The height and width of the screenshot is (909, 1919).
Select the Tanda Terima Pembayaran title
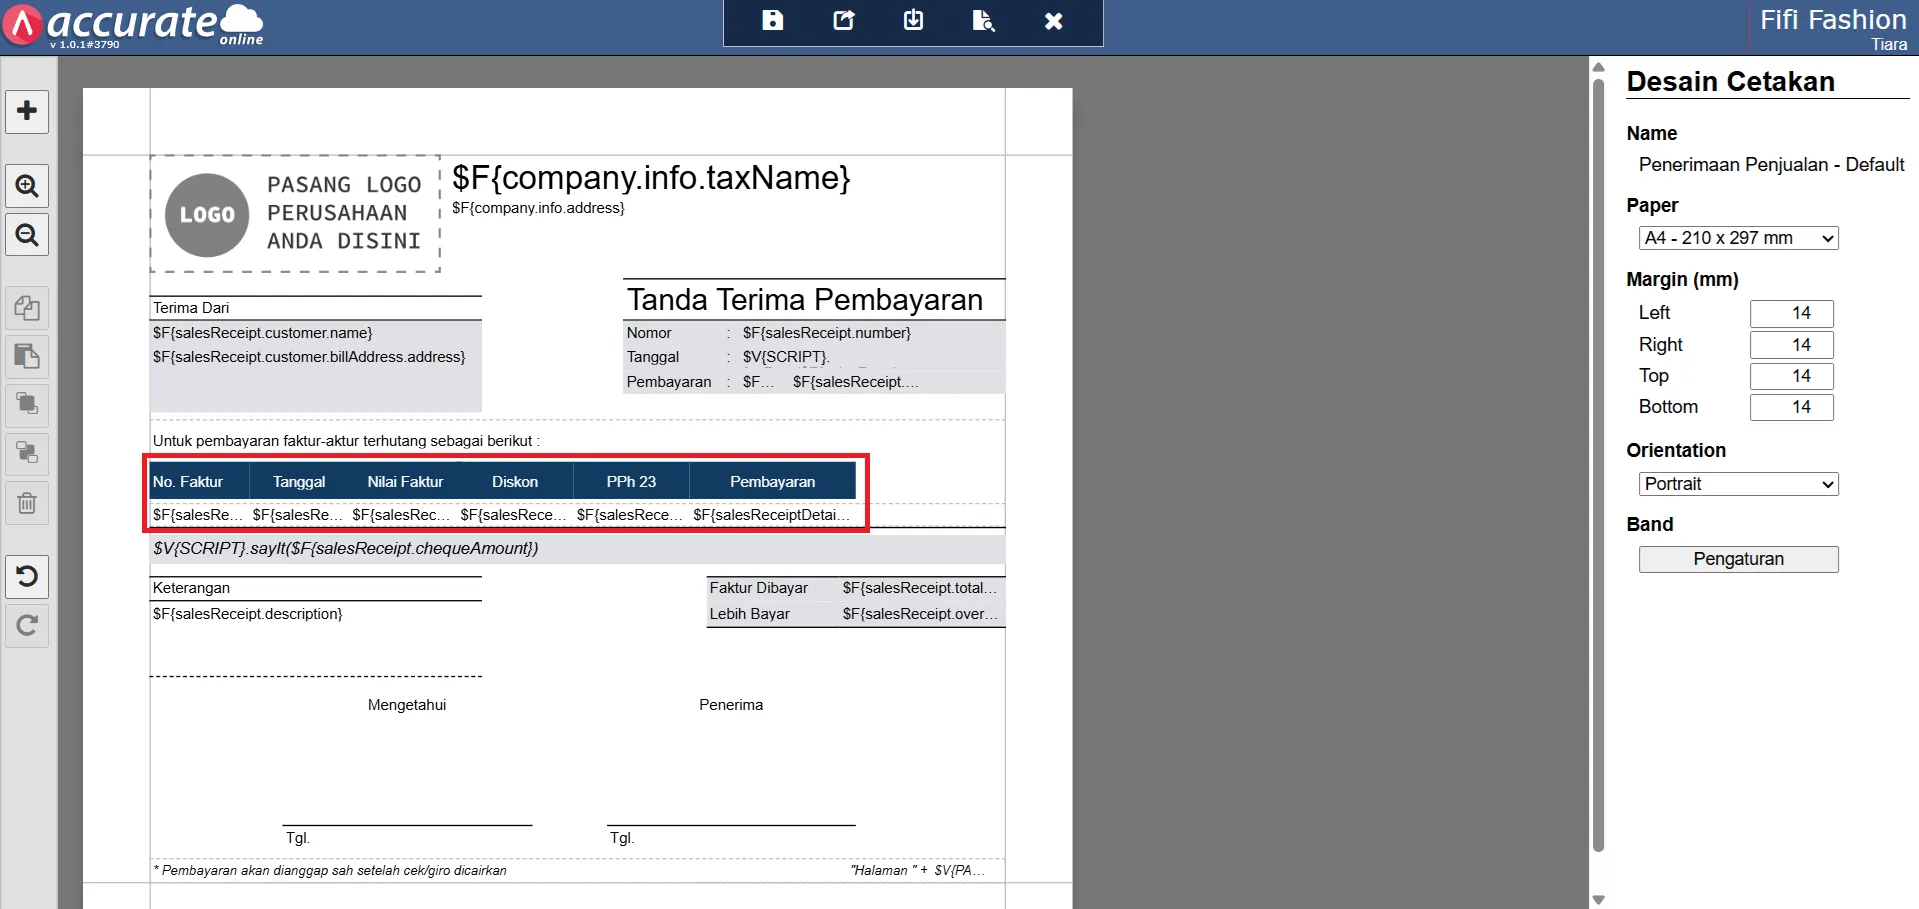805,300
